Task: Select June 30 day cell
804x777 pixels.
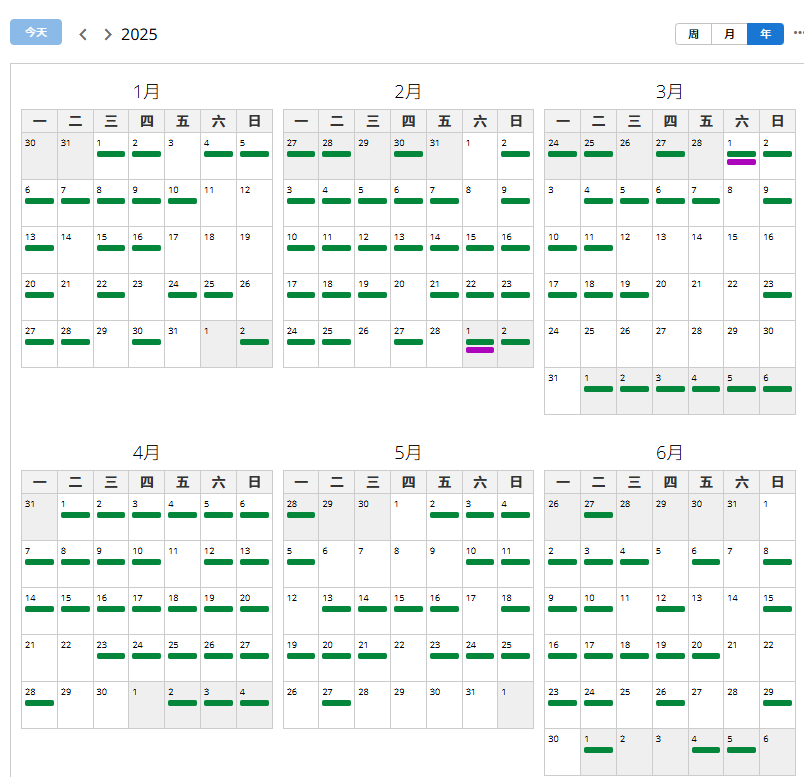Action: pyautogui.click(x=562, y=751)
